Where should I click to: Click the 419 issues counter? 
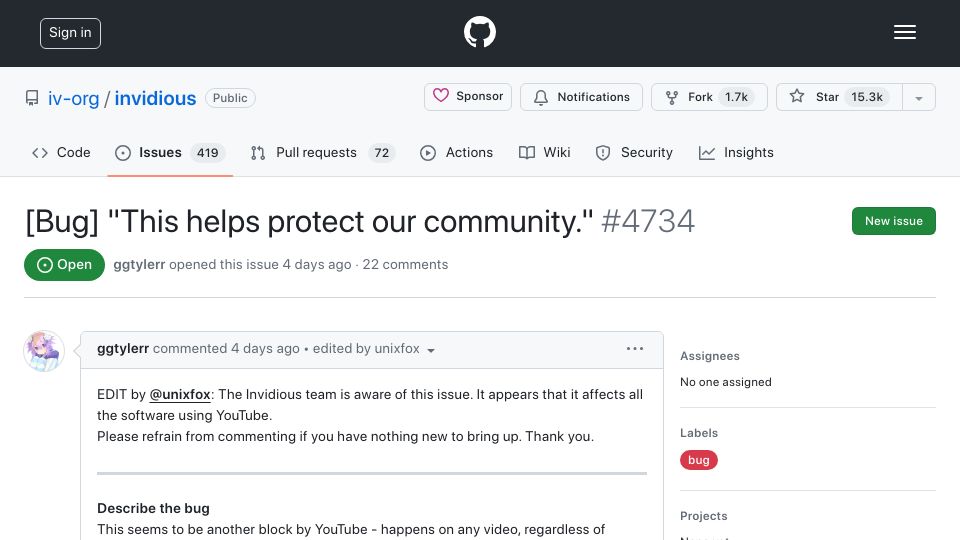click(x=208, y=153)
